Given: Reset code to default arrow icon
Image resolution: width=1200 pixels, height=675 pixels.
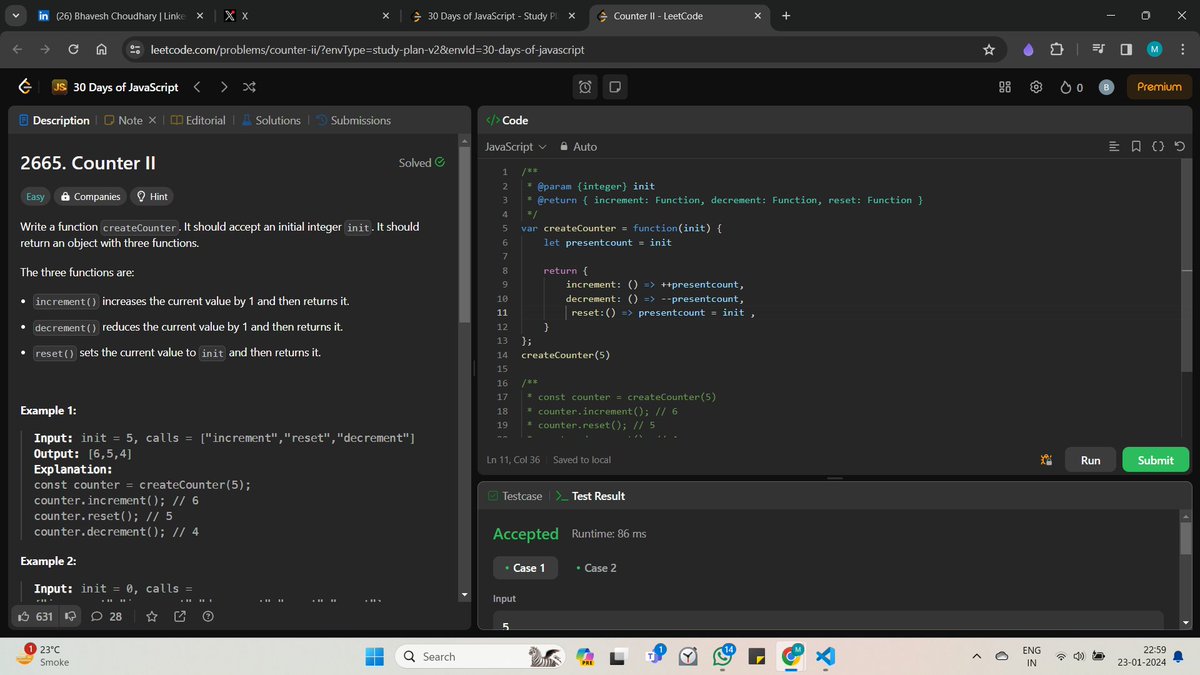Looking at the screenshot, I should 1180,146.
